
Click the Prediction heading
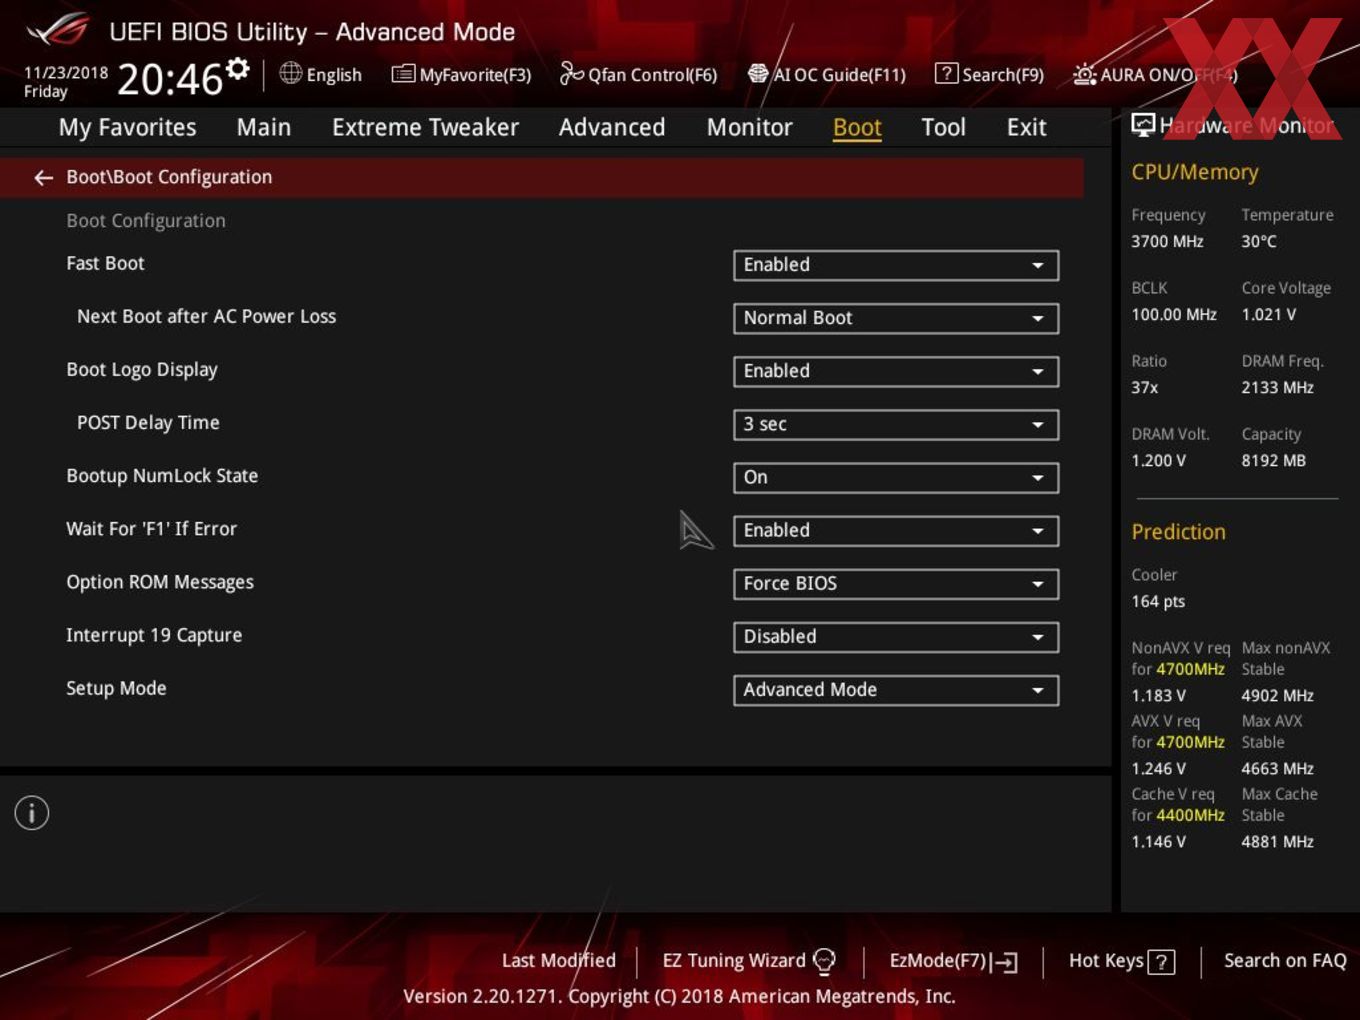(x=1178, y=532)
